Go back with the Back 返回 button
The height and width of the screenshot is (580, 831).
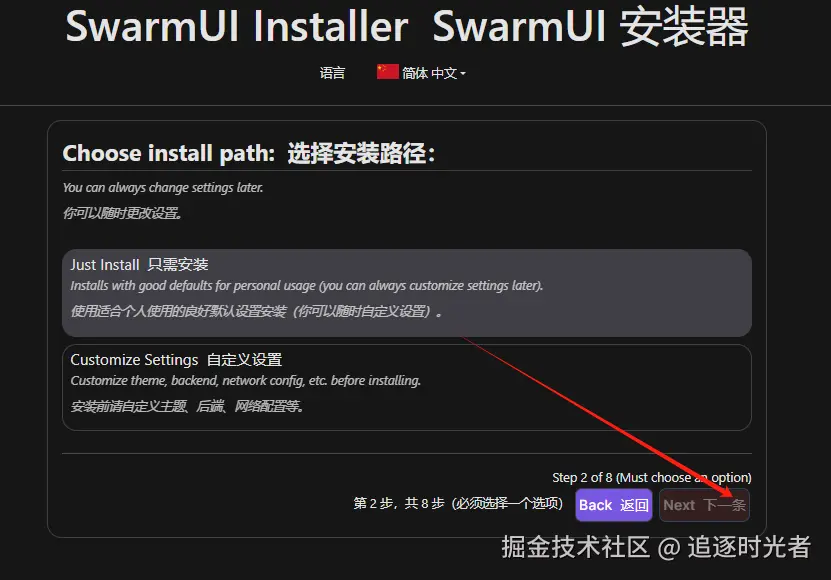click(x=614, y=505)
